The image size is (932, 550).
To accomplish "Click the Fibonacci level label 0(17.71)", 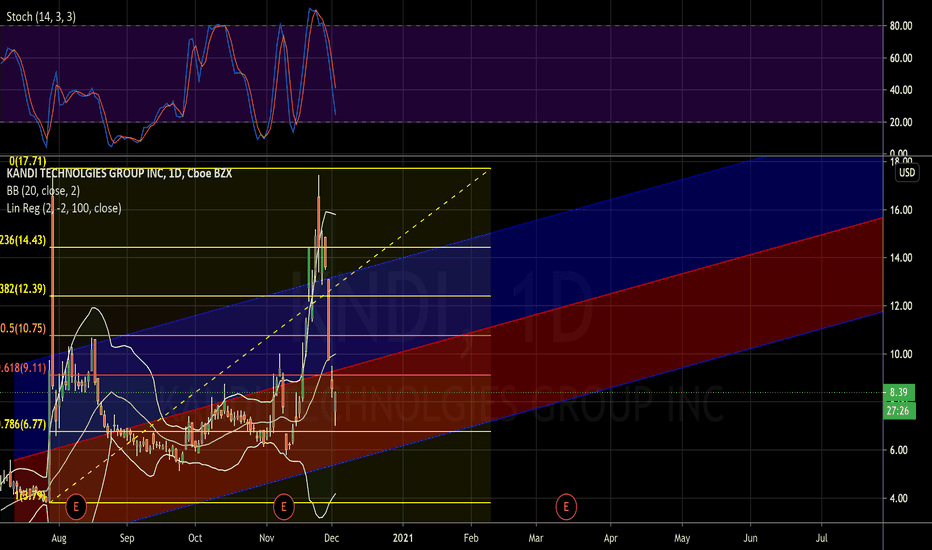I will click(27, 161).
